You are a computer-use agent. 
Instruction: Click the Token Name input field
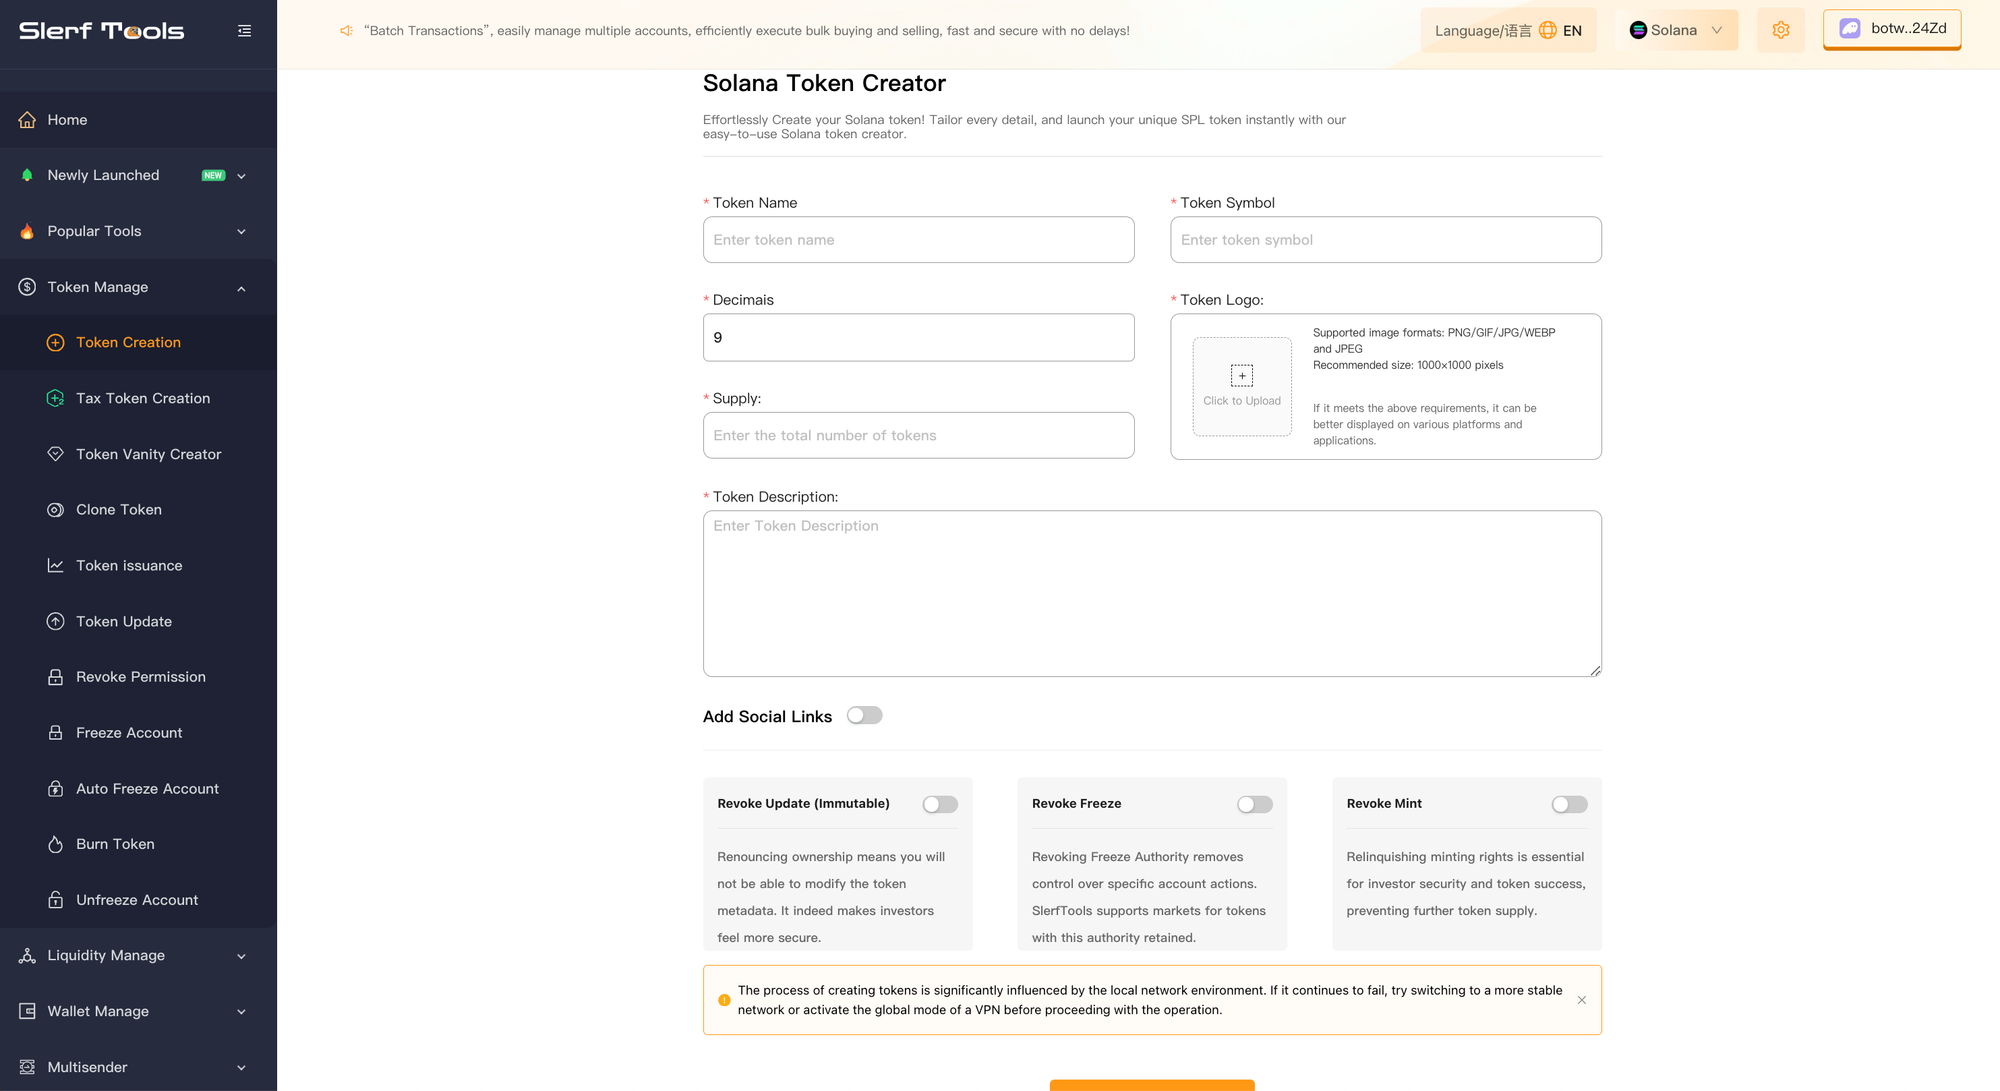pyautogui.click(x=918, y=240)
